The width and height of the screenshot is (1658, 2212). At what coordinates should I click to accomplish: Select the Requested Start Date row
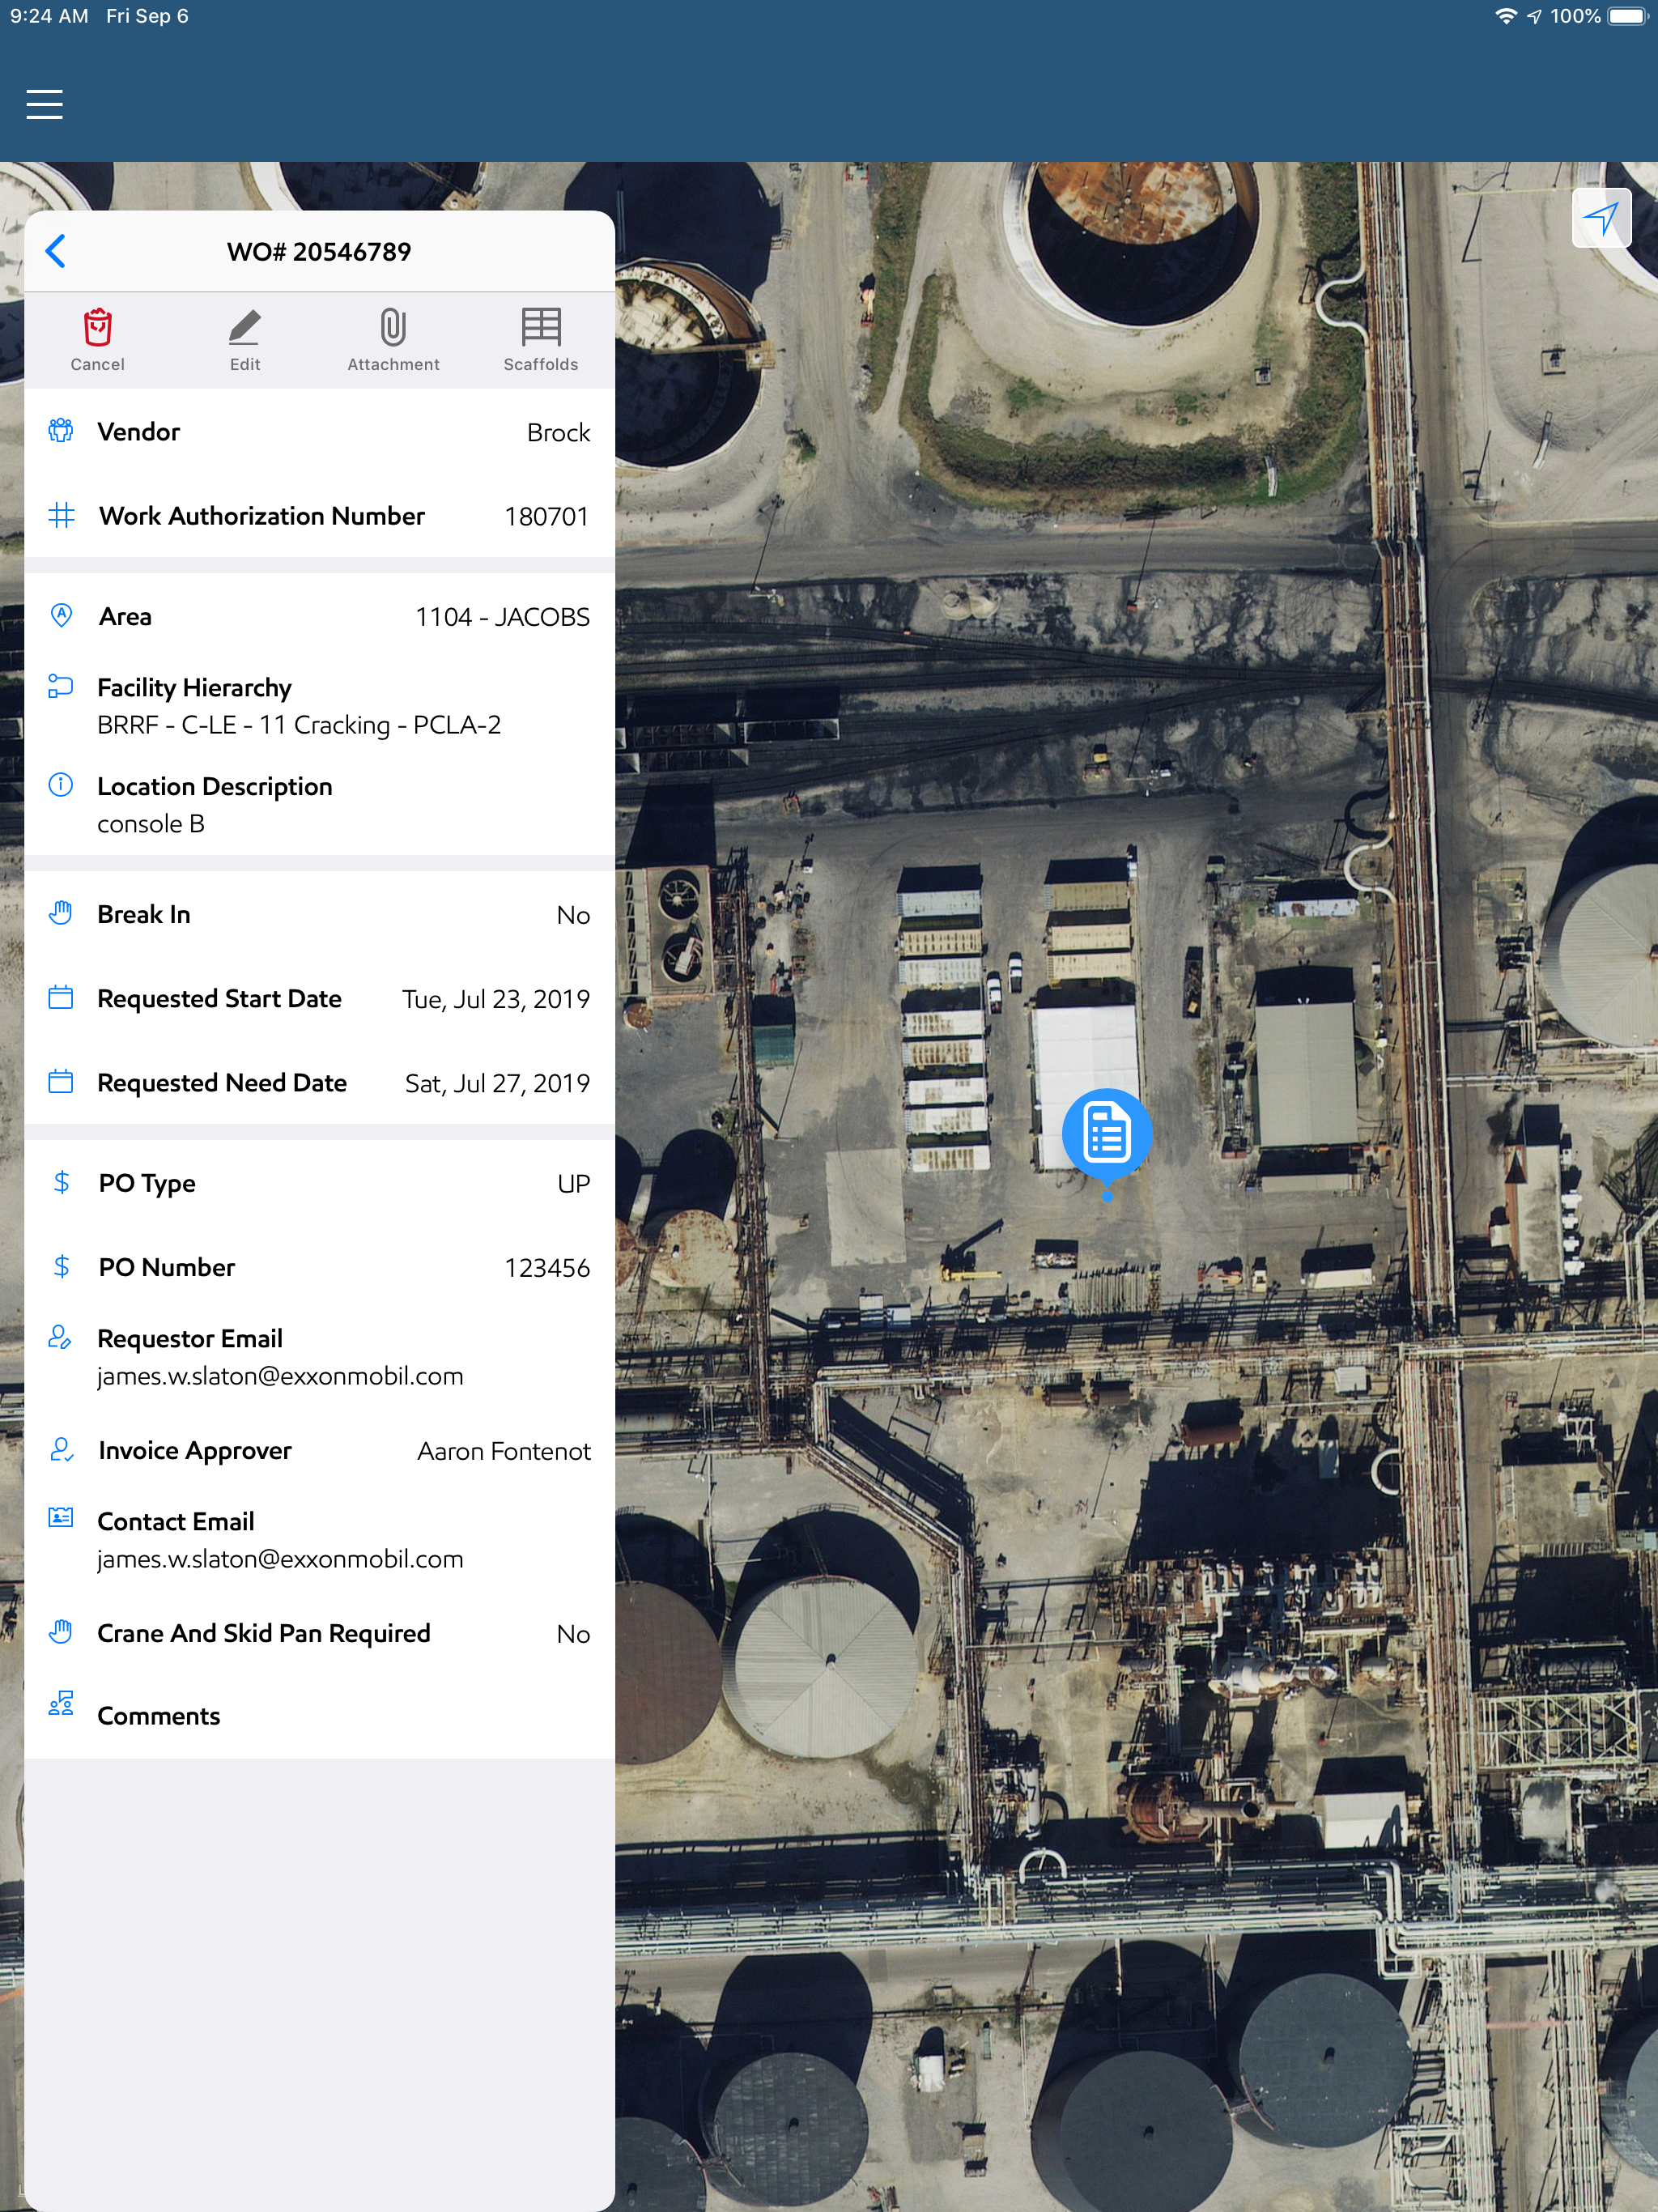point(319,999)
